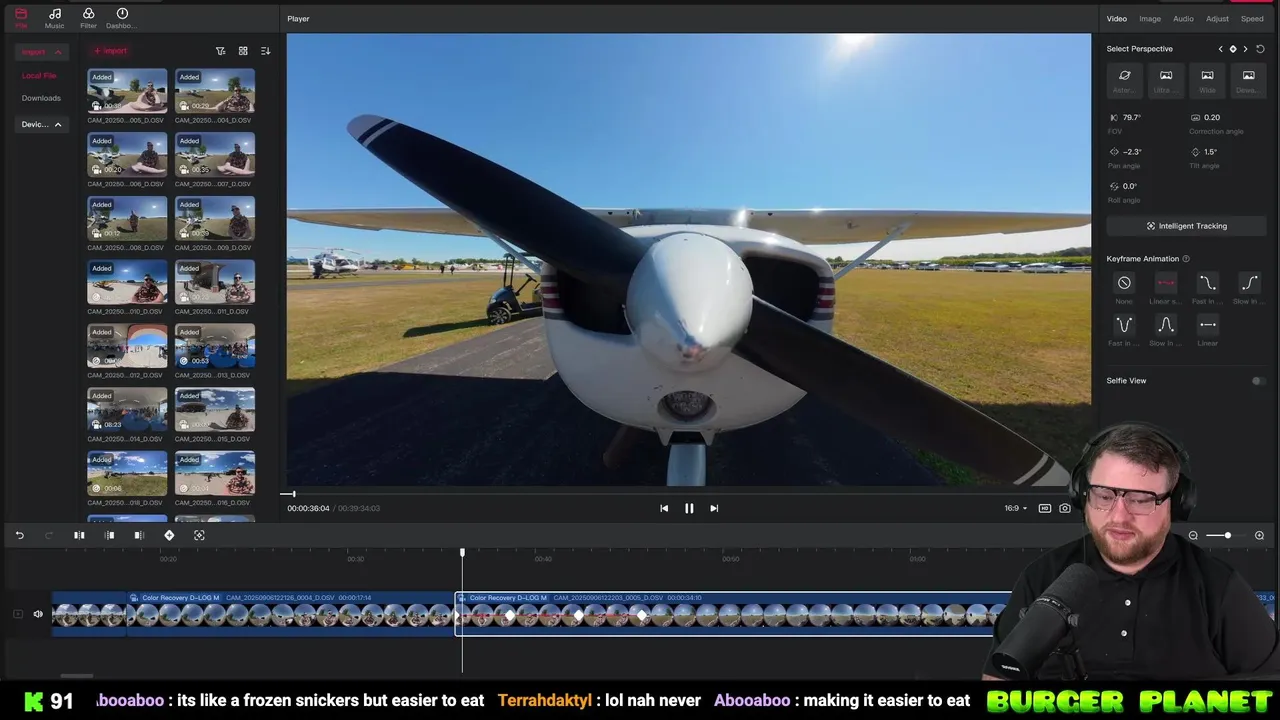Edit the Tilt angle value 1.5°
Image resolution: width=1280 pixels, height=720 pixels.
[1210, 152]
